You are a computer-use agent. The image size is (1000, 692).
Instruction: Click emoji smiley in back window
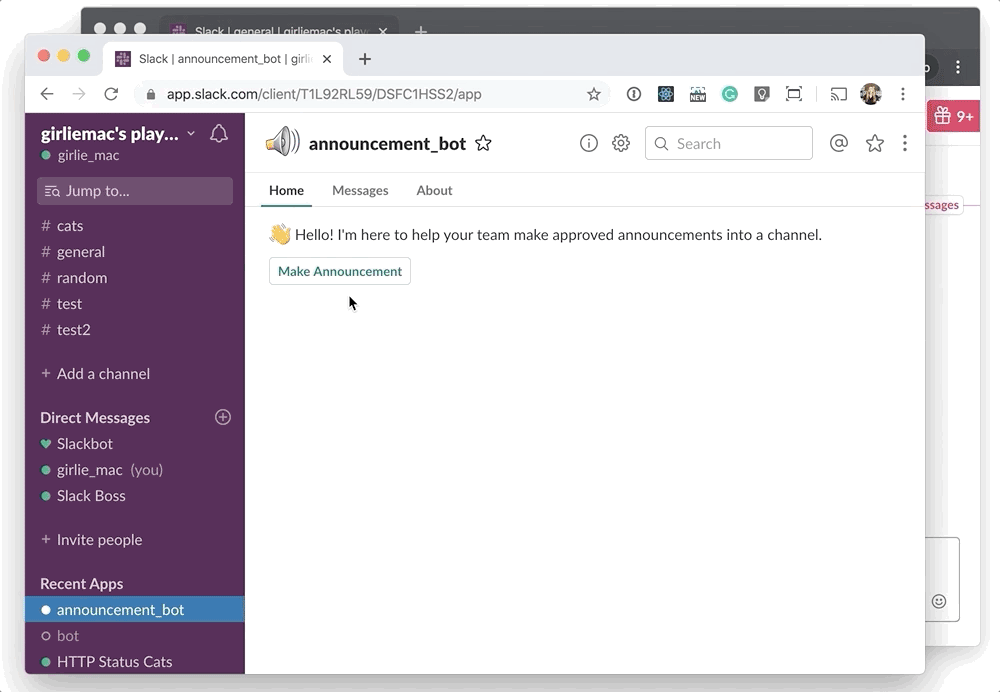(x=939, y=601)
